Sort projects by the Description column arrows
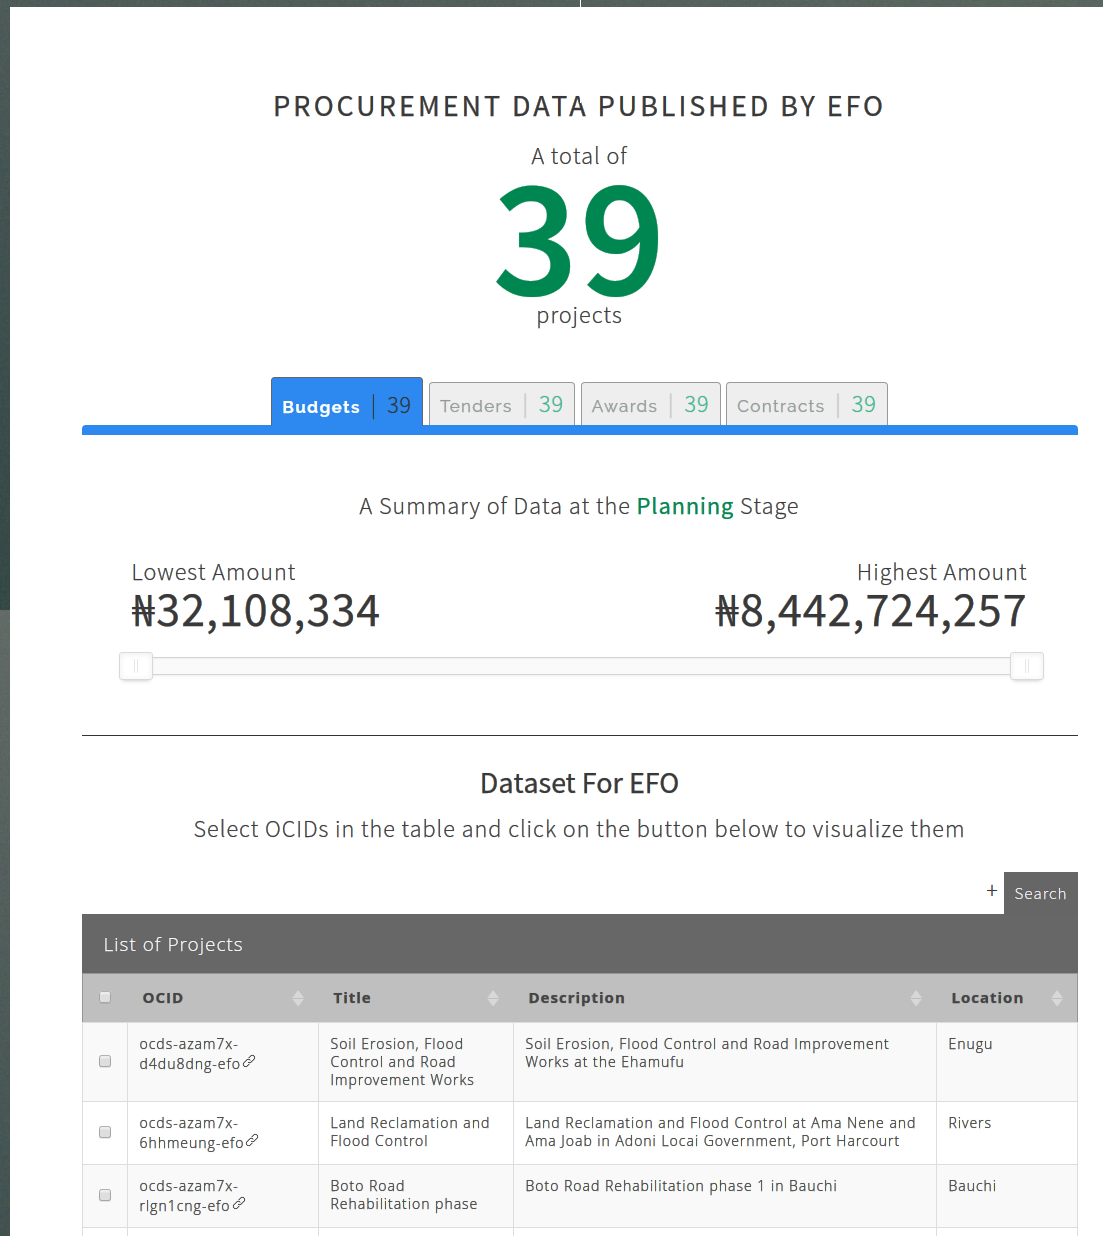Image resolution: width=1103 pixels, height=1236 pixels. [916, 998]
